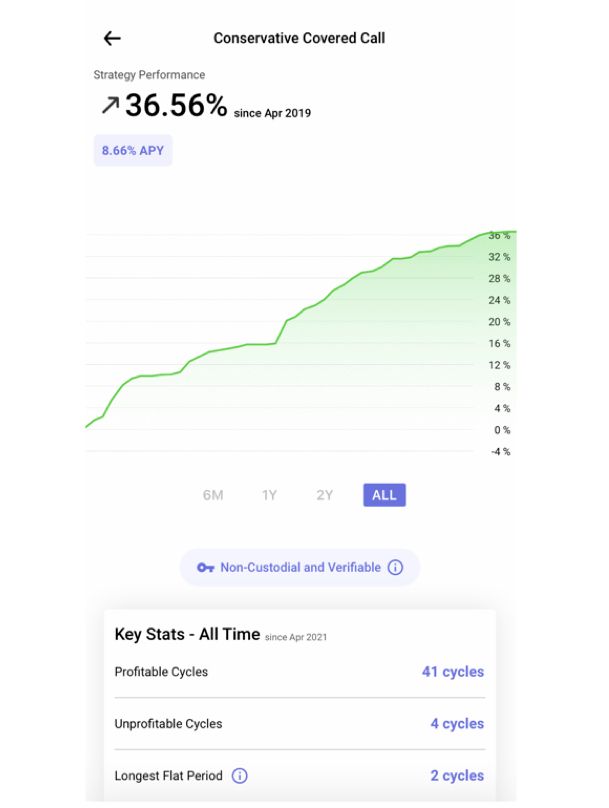609x808 pixels.
Task: Tap the Key Stats - All Time heading
Action: [187, 634]
